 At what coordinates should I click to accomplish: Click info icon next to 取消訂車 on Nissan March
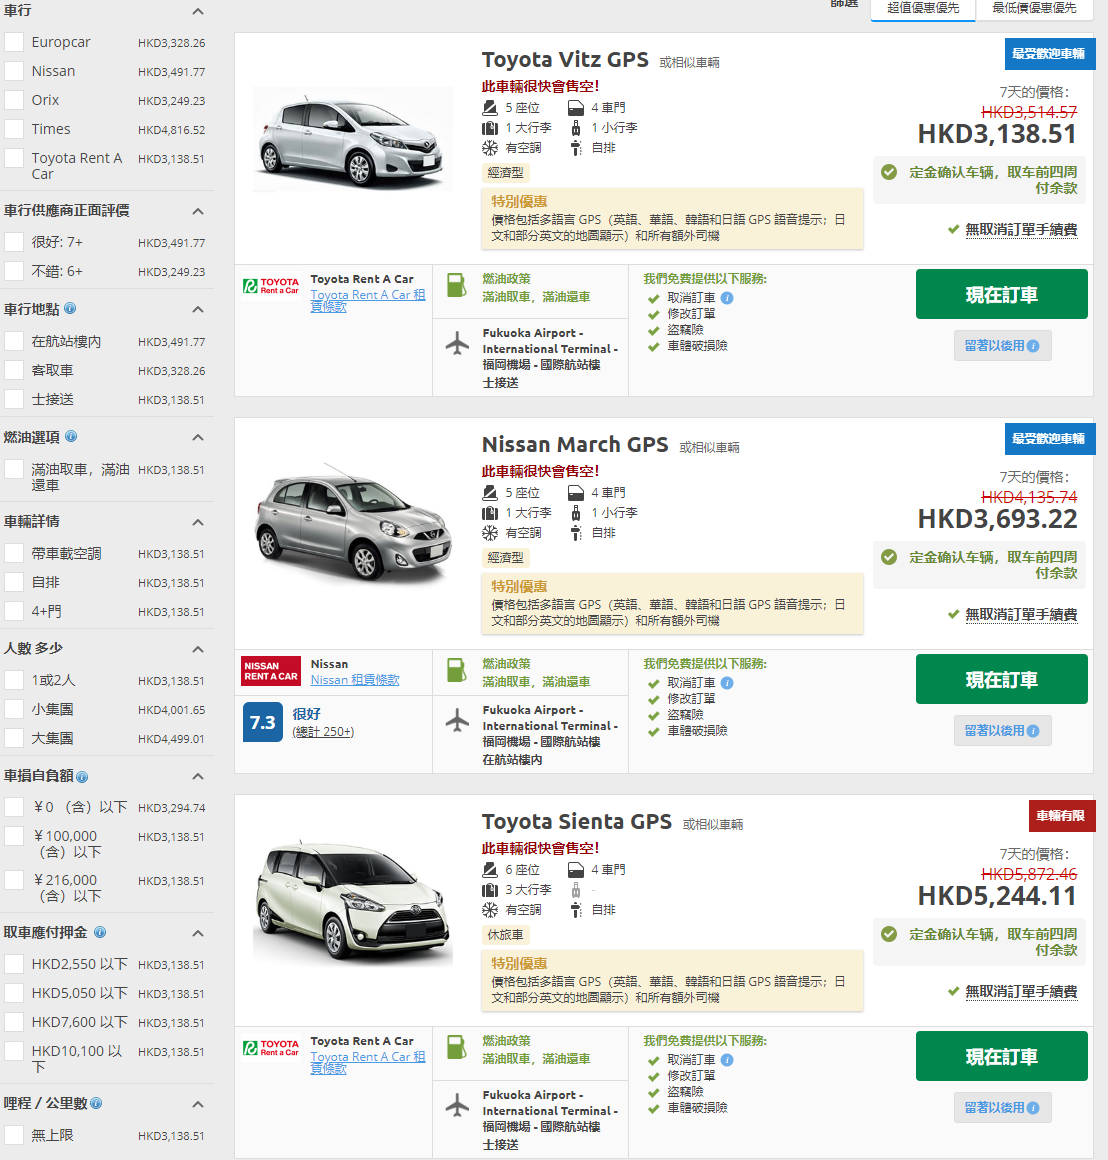727,683
